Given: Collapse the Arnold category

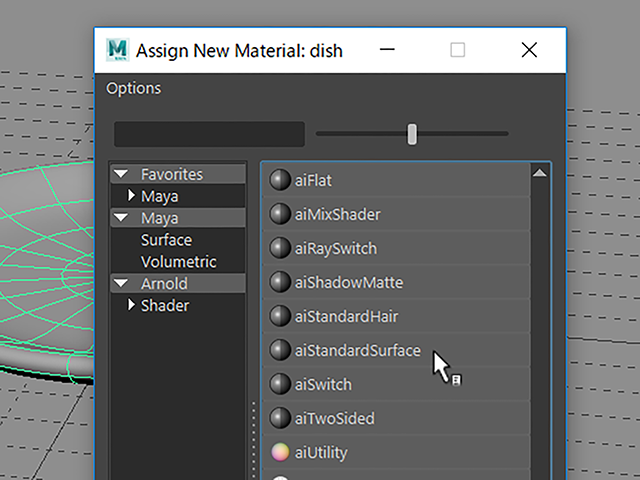Looking at the screenshot, I should [x=121, y=283].
